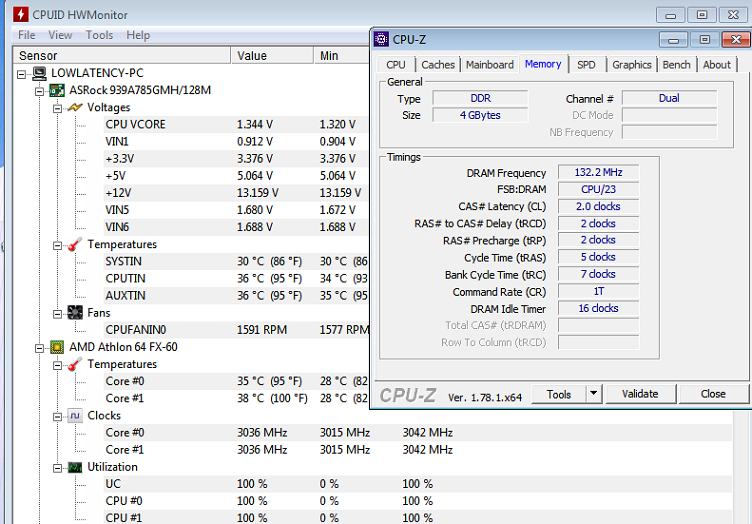Click the Voltages lightning icon

[x=75, y=107]
